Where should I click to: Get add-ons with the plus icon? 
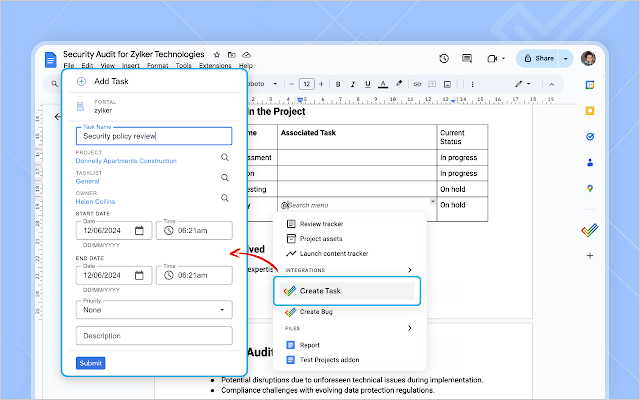(x=590, y=256)
